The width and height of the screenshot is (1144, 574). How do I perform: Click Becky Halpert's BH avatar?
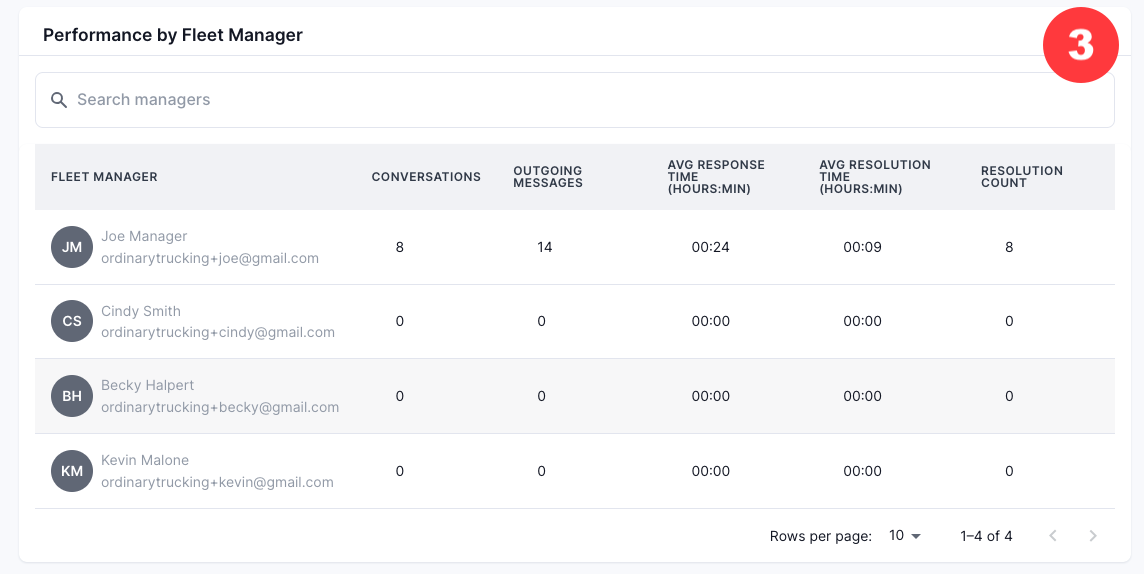click(x=72, y=396)
